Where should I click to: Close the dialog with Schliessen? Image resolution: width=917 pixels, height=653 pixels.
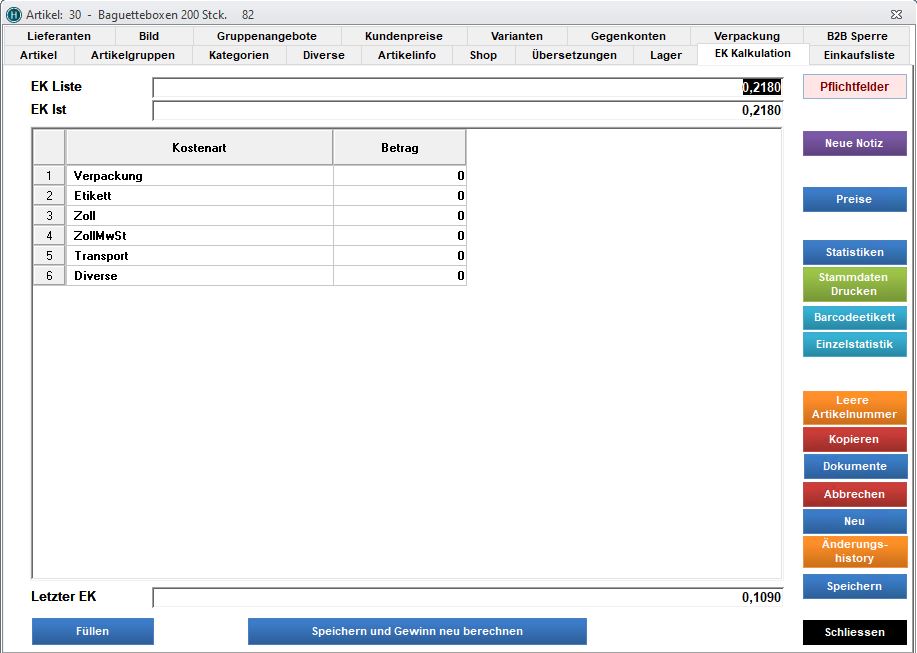(854, 632)
